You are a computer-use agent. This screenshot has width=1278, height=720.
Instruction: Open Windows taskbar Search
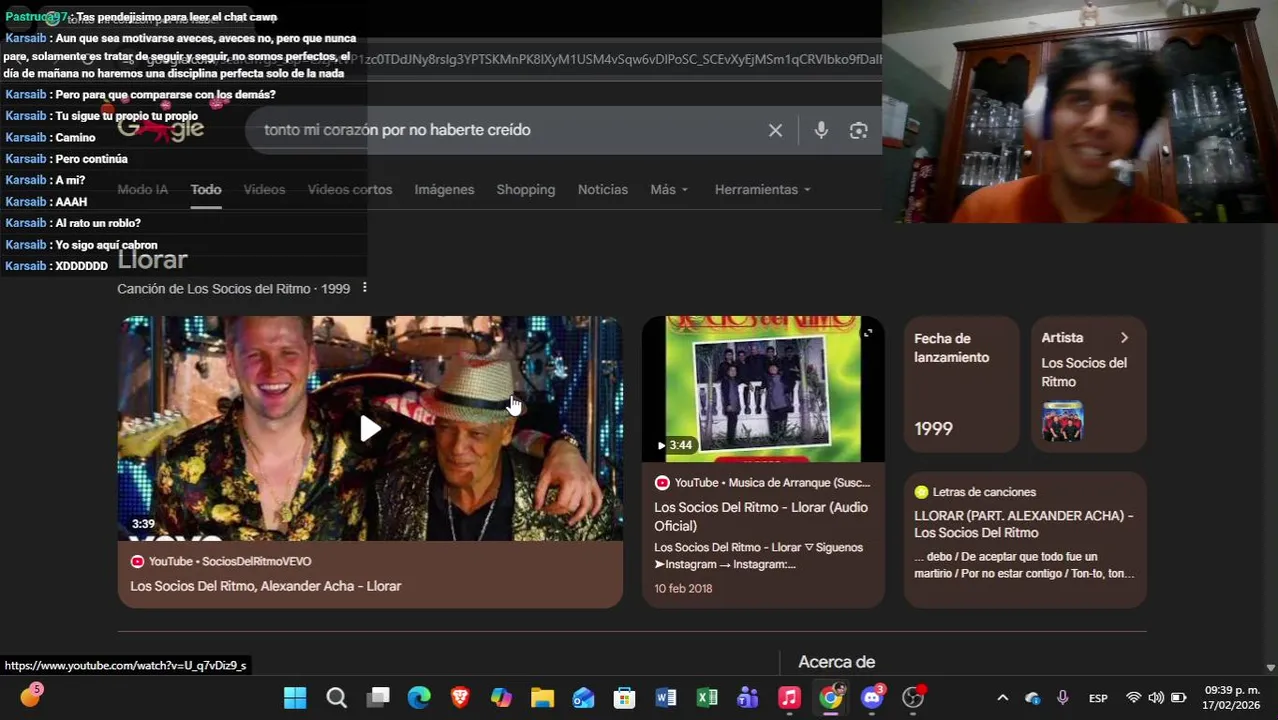coord(337,697)
